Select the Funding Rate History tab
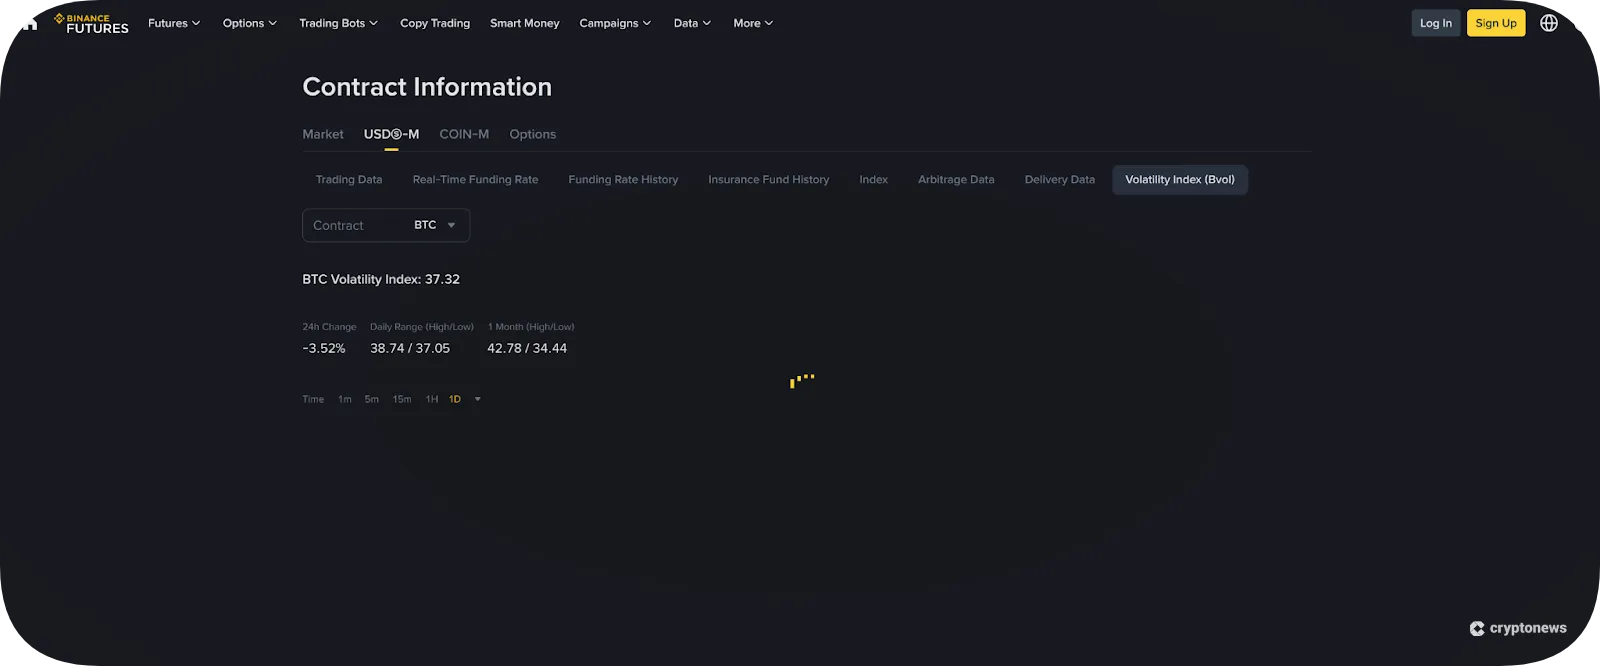Viewport: 1600px width, 666px height. 623,180
